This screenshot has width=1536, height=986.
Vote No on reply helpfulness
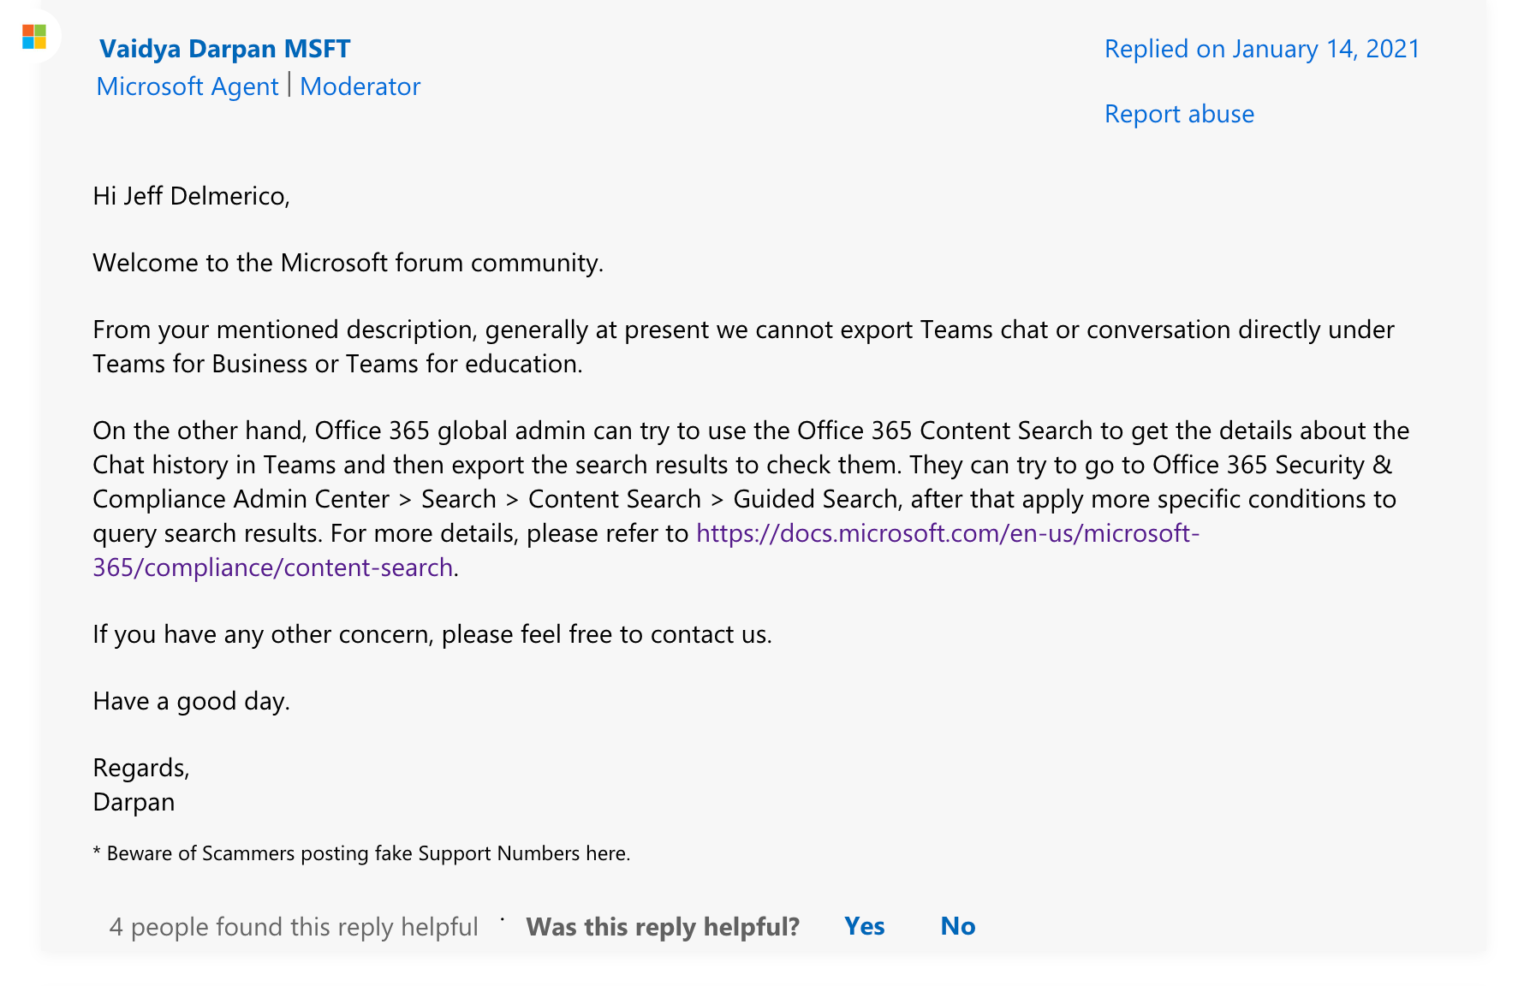tap(957, 927)
